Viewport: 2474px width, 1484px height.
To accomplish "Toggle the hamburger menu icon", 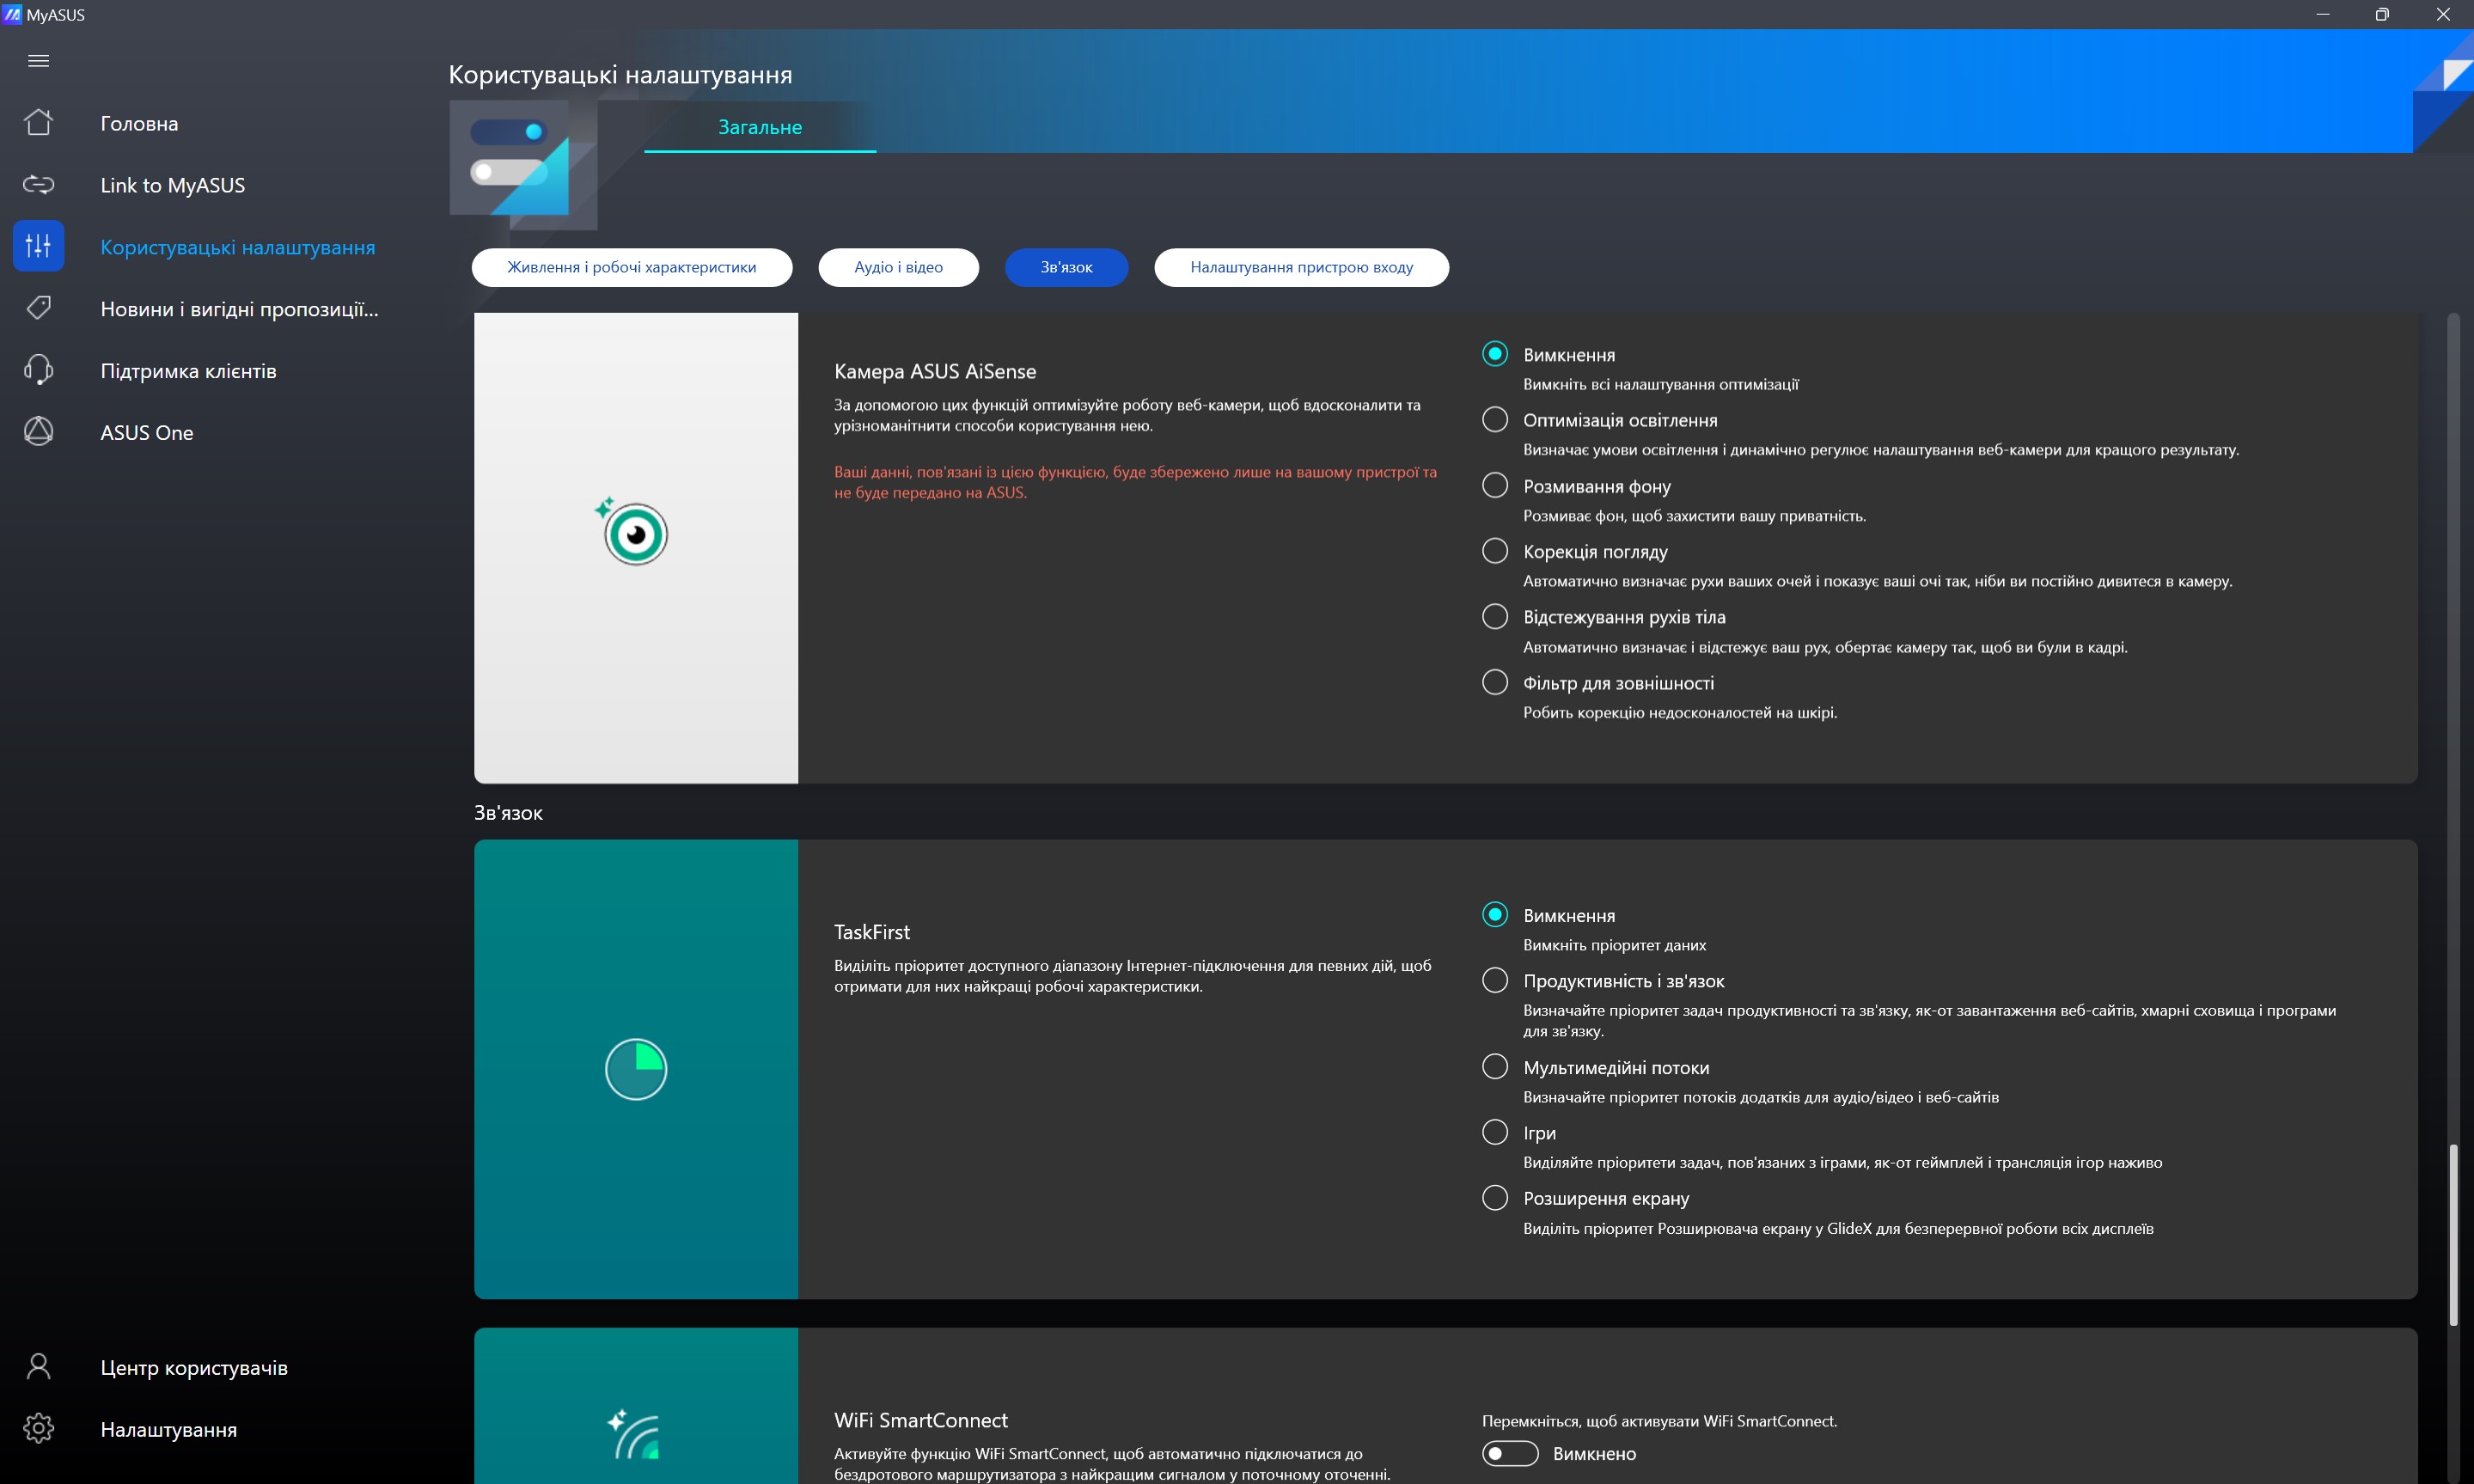I will pos(38,61).
